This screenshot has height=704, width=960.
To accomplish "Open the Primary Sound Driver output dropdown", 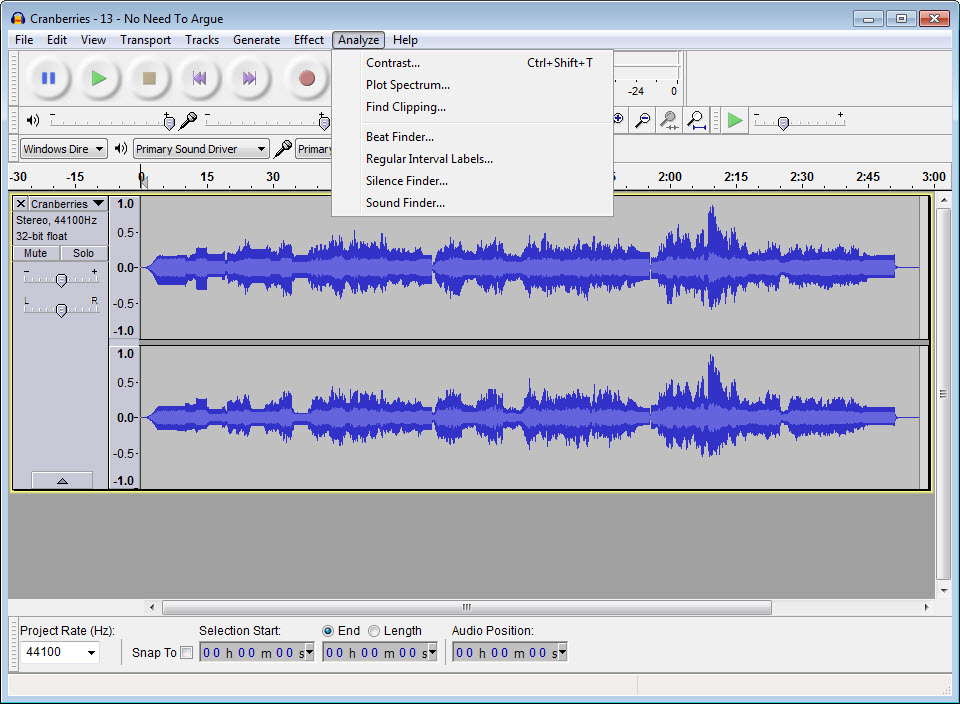I will [x=201, y=149].
